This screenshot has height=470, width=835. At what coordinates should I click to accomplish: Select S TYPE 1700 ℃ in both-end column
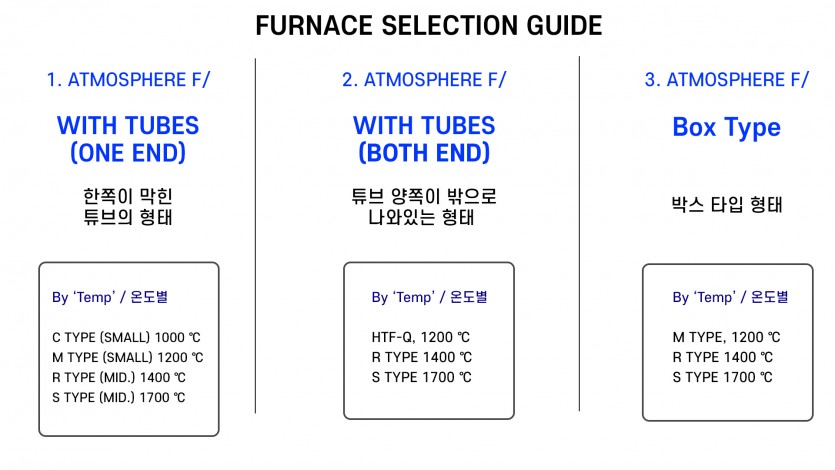pos(422,377)
